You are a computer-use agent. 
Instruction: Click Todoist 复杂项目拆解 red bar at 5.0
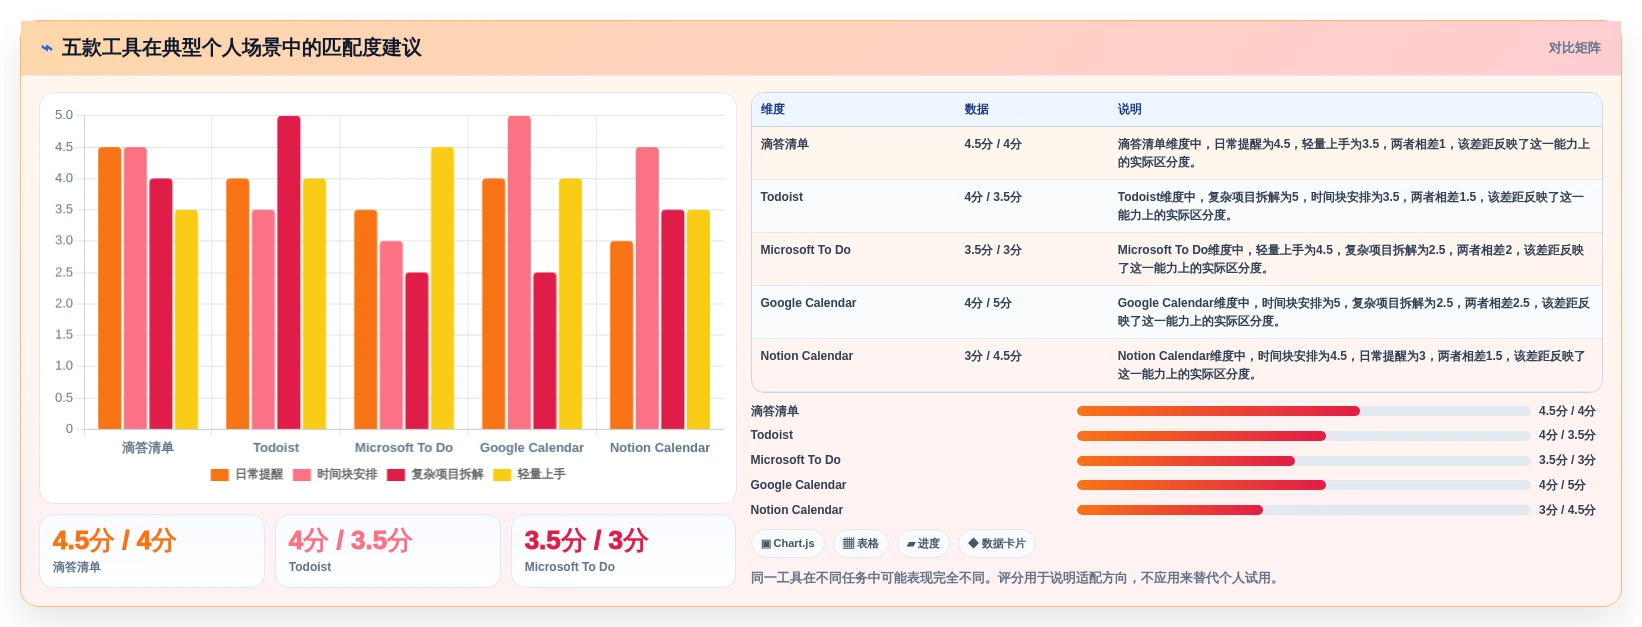(289, 273)
